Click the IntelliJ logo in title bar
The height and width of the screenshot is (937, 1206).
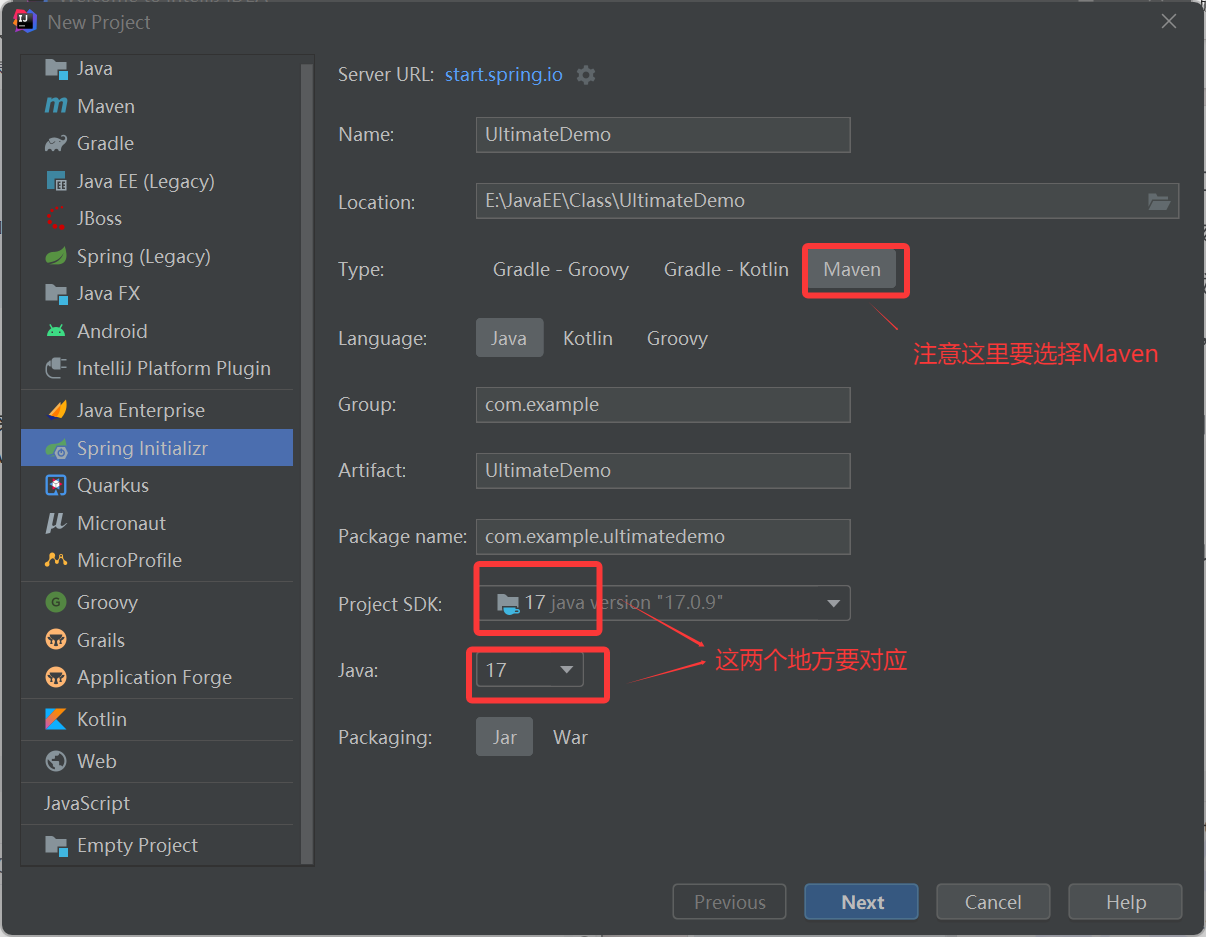tap(25, 21)
